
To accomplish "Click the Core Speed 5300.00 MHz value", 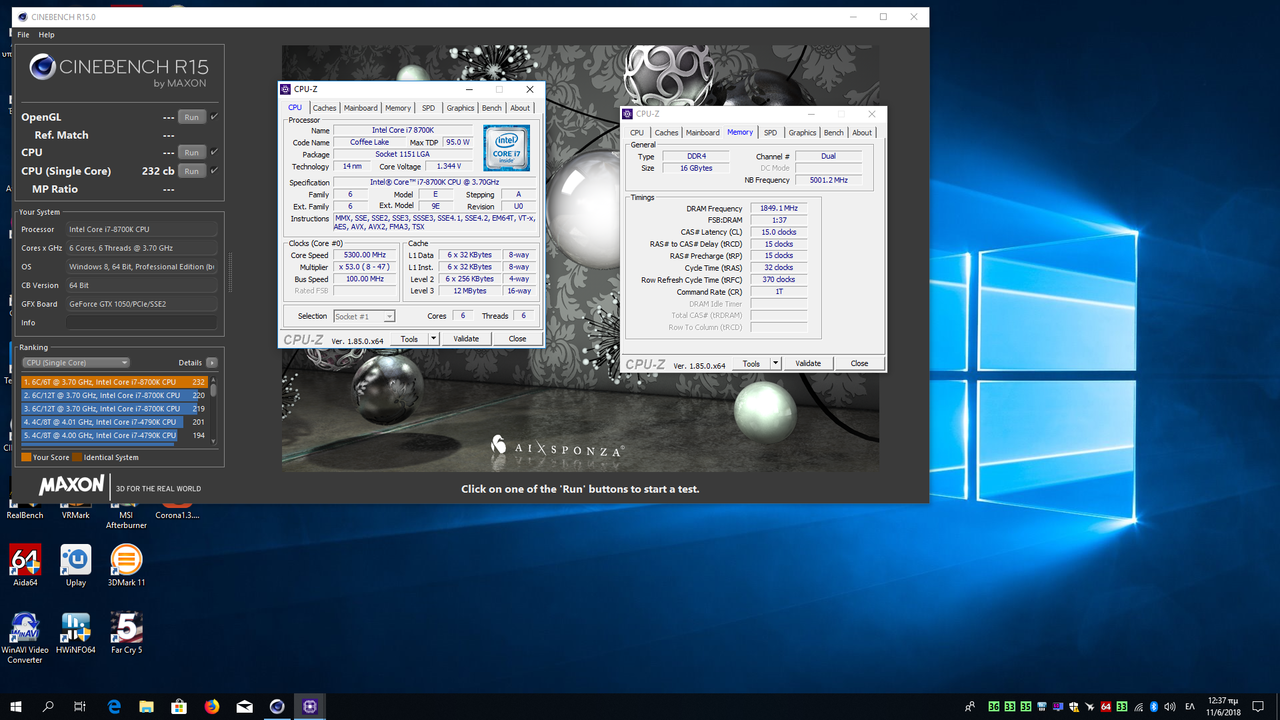I will (364, 255).
